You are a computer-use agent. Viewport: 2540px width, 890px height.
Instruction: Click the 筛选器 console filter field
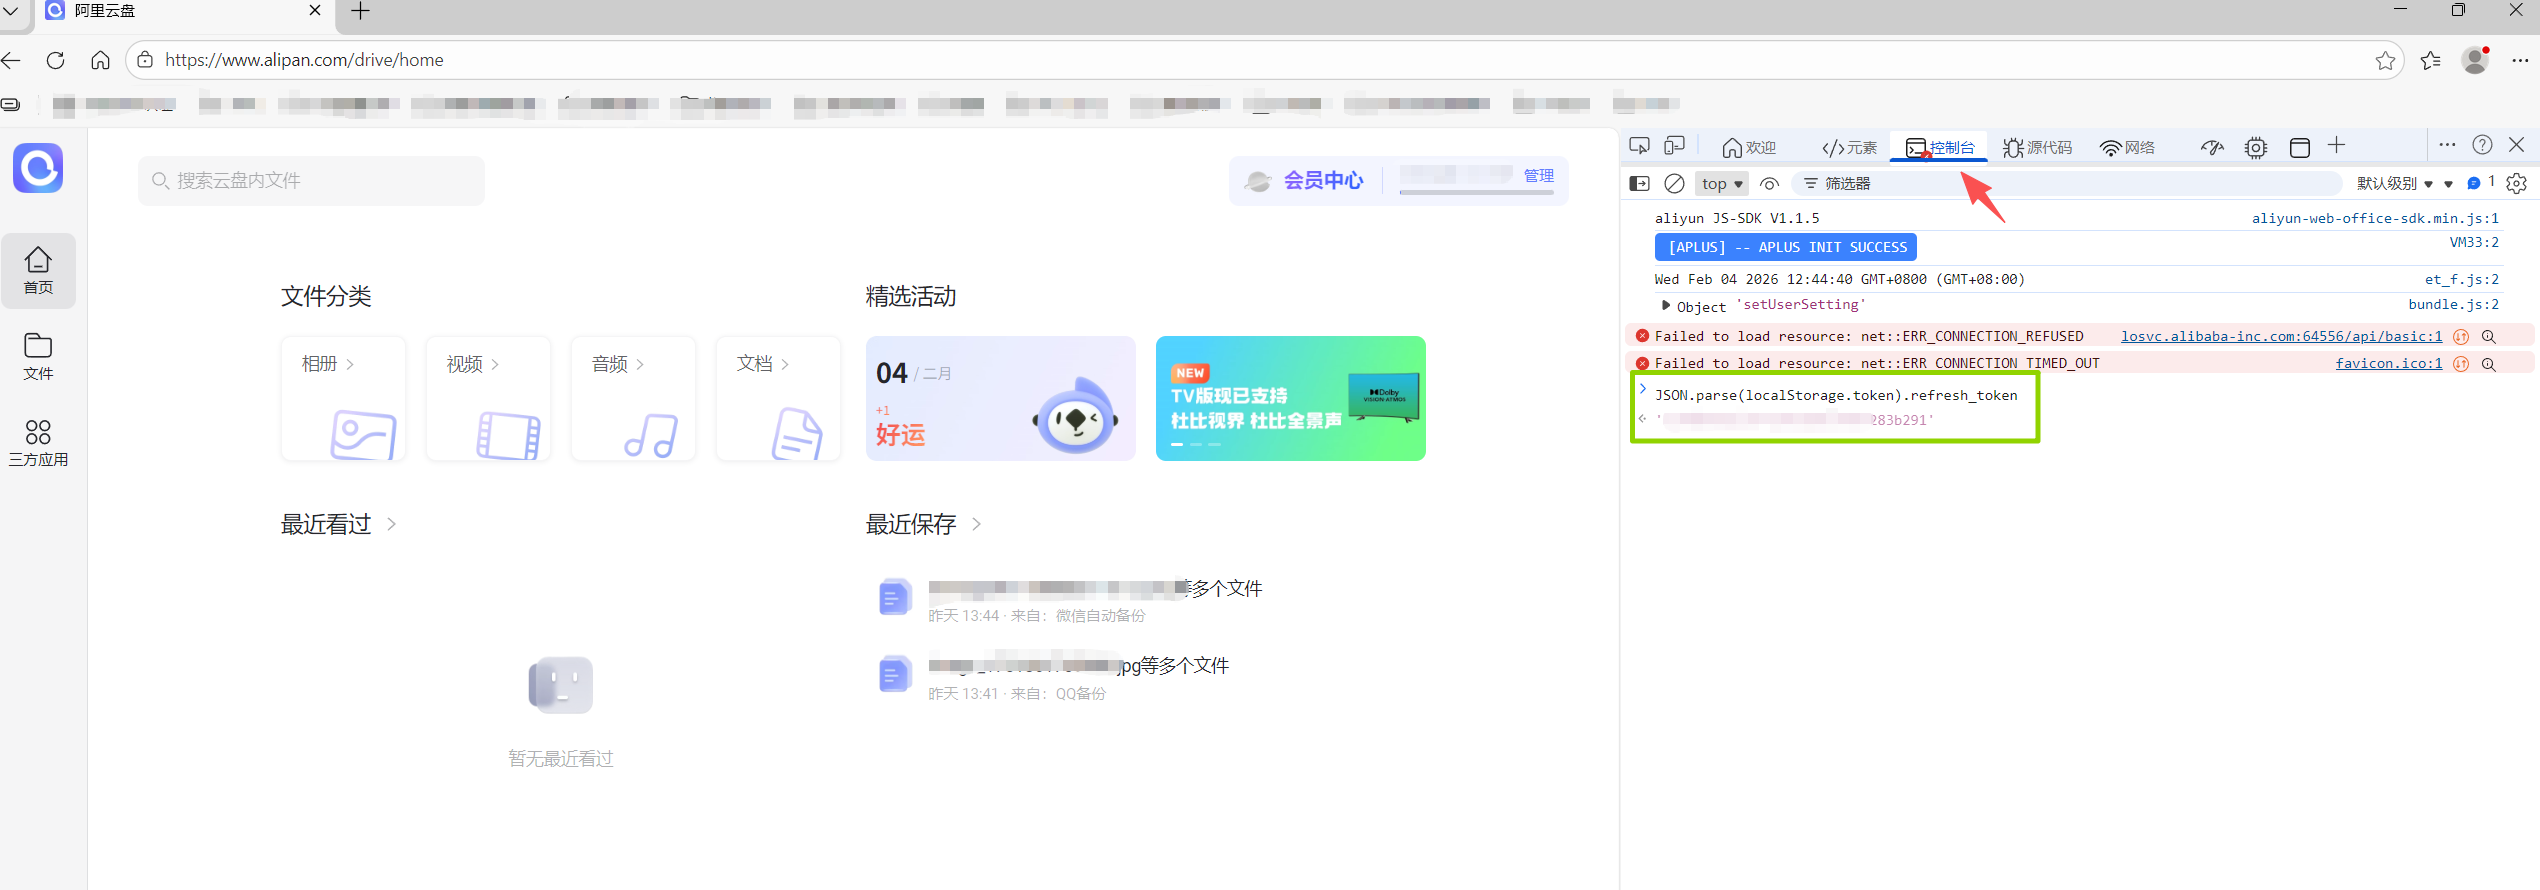[x=2066, y=183]
